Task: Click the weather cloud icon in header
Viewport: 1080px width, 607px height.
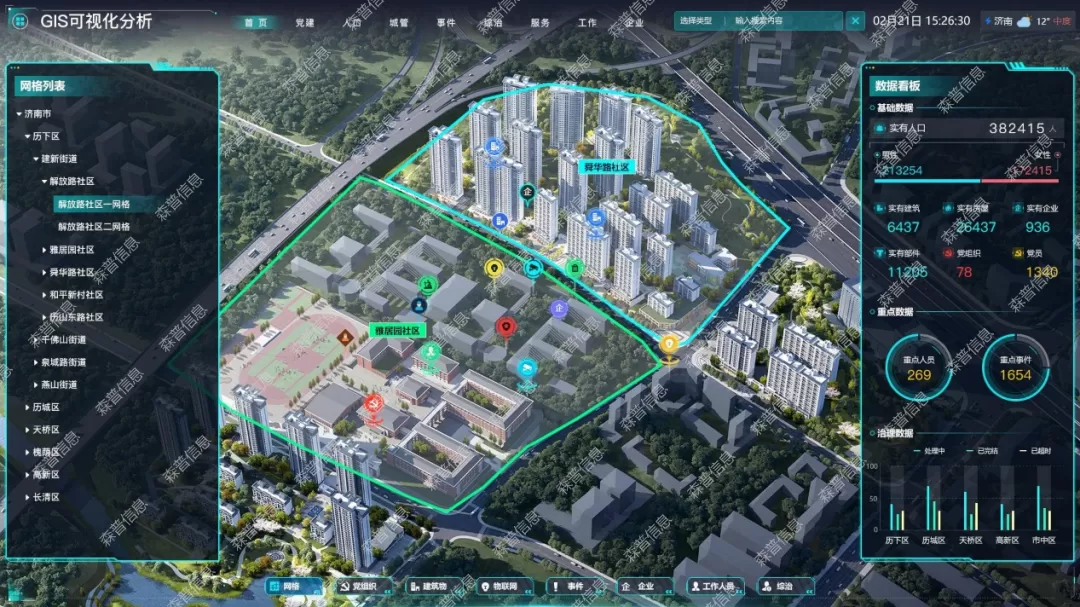Action: pos(1023,21)
